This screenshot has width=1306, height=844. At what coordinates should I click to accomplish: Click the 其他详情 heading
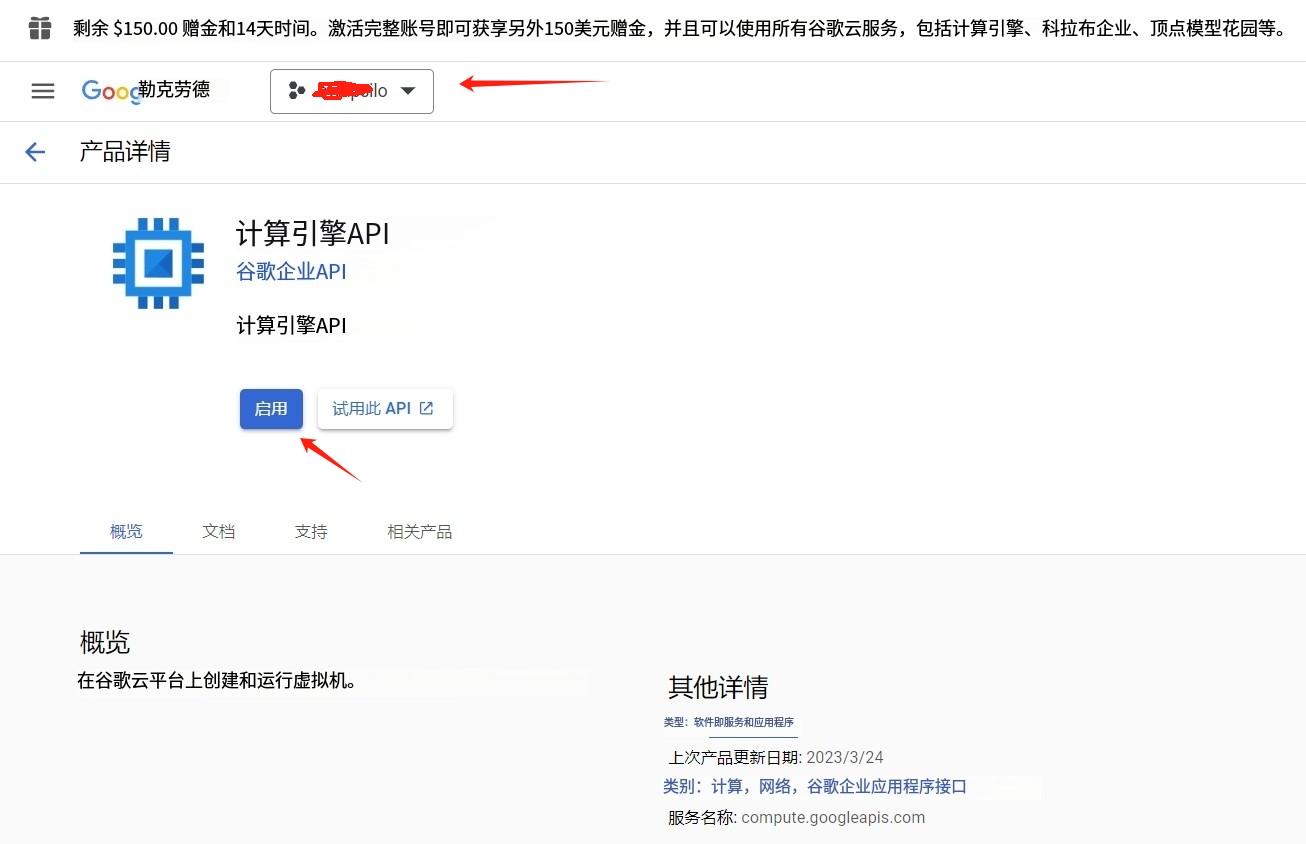point(718,688)
